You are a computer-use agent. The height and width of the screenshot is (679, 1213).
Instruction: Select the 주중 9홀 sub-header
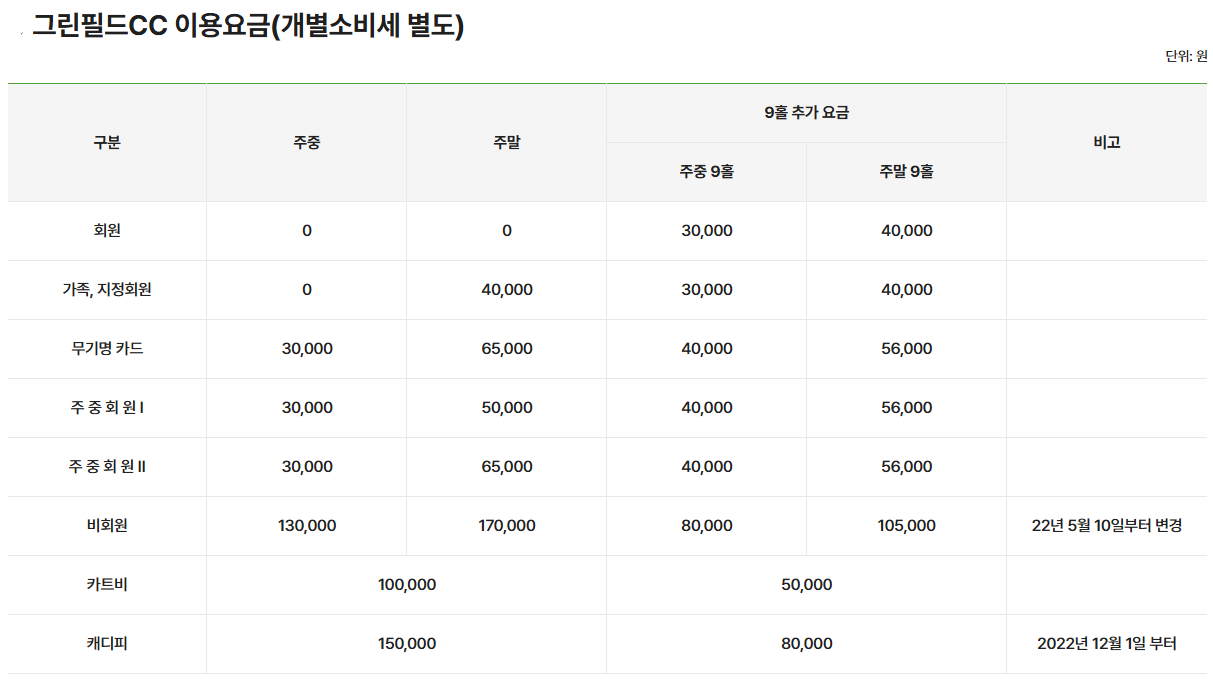[706, 172]
